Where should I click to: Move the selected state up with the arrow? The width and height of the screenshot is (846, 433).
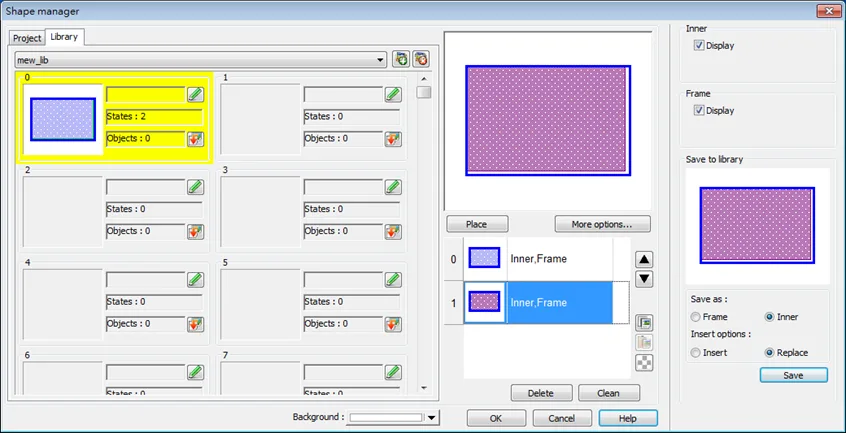click(x=644, y=260)
